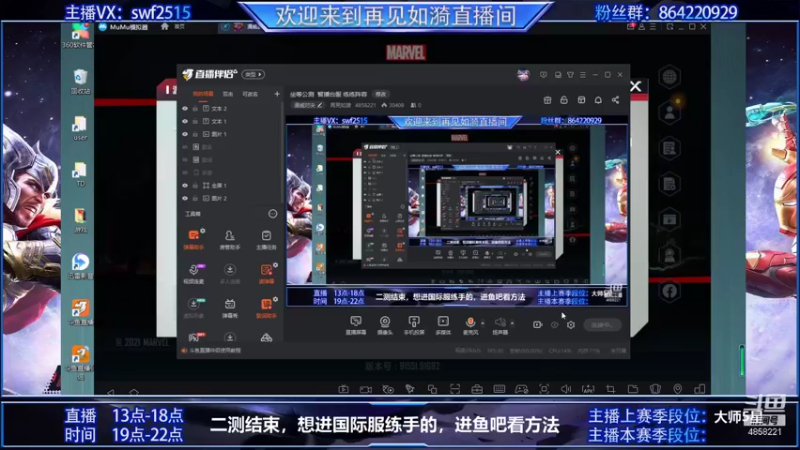Add 多媒体 media source
The image size is (800, 450).
pyautogui.click(x=443, y=325)
